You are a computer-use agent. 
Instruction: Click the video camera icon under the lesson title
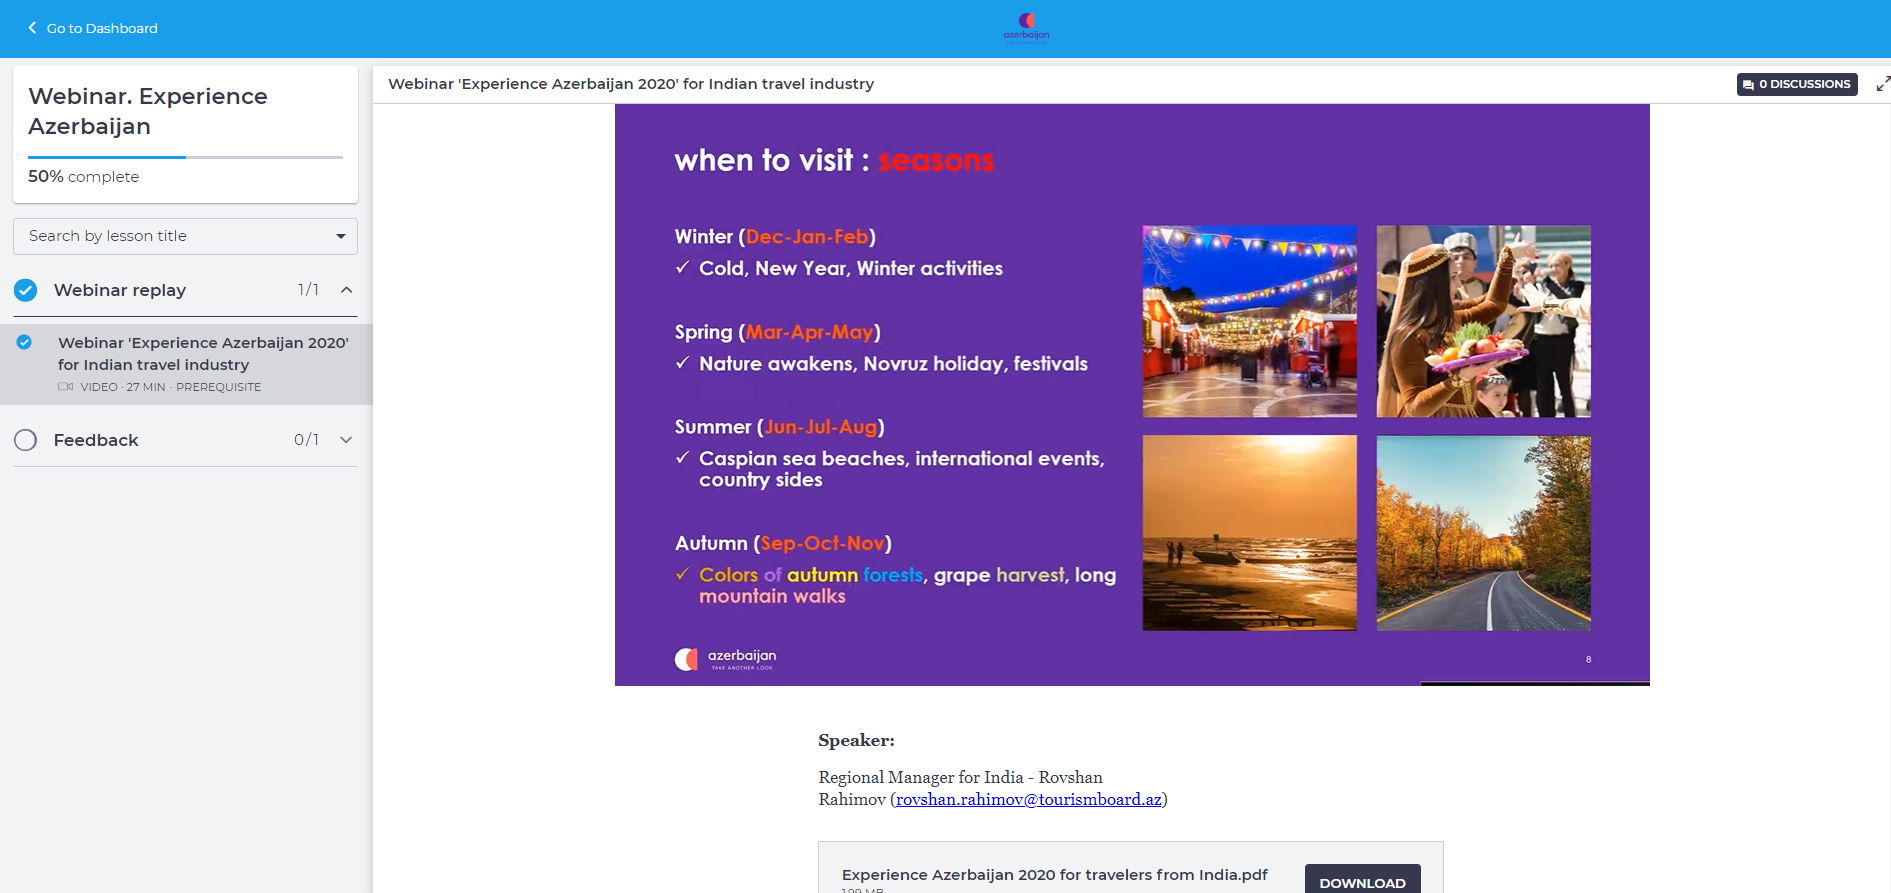point(66,387)
